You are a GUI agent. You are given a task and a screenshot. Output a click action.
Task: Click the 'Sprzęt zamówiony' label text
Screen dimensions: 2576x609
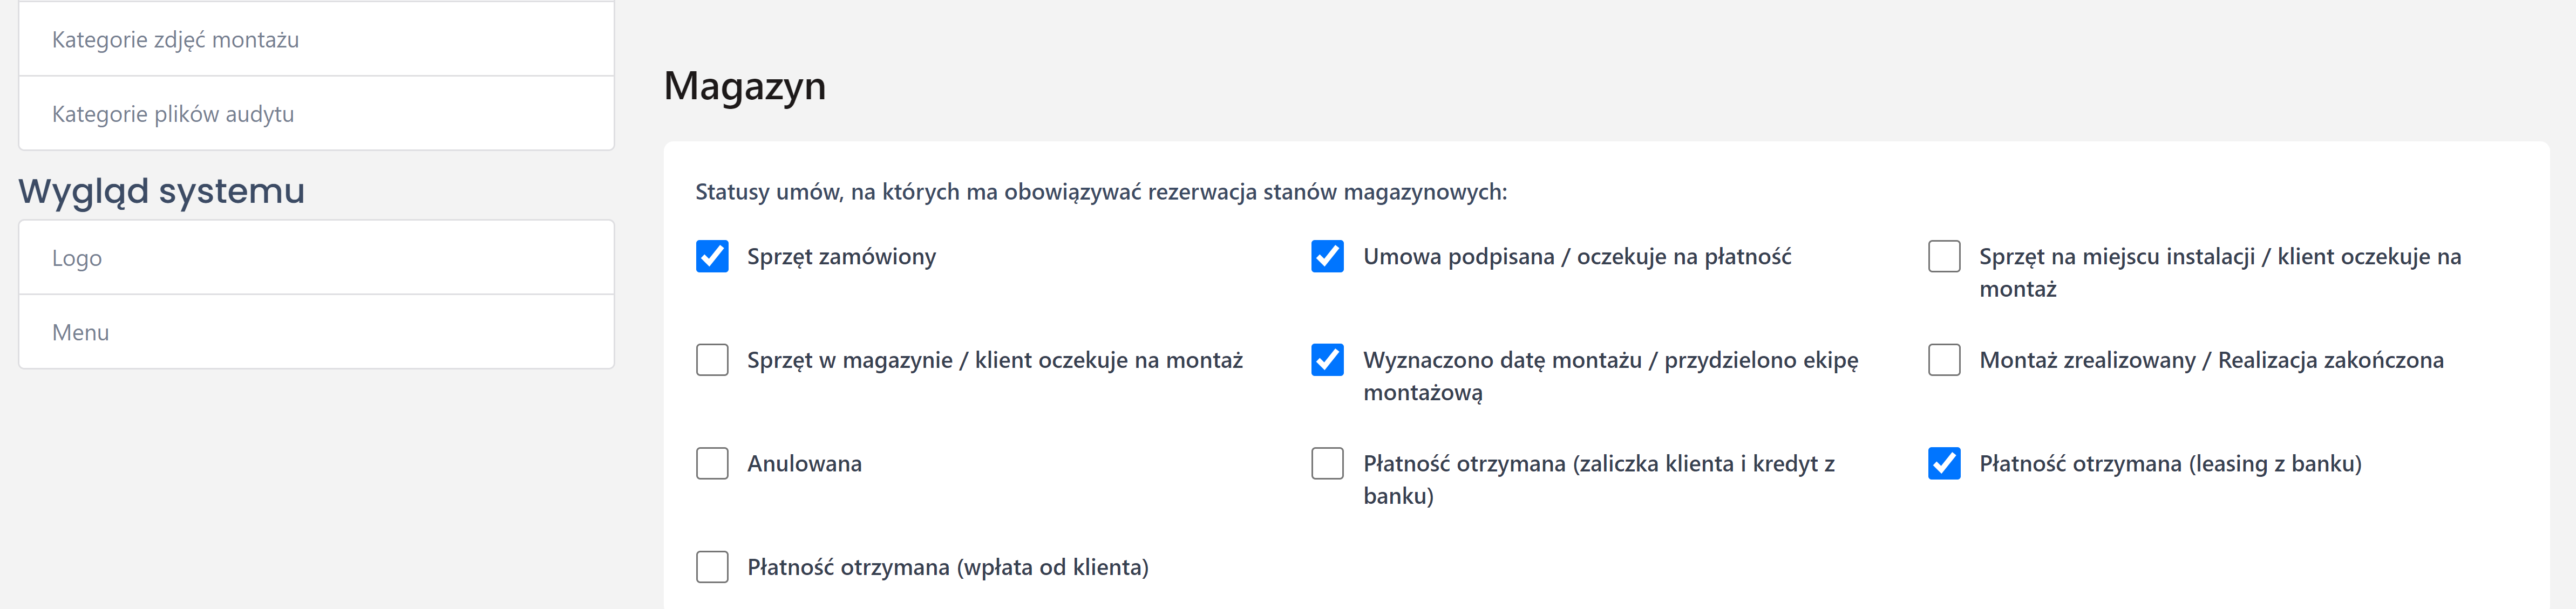(x=841, y=257)
